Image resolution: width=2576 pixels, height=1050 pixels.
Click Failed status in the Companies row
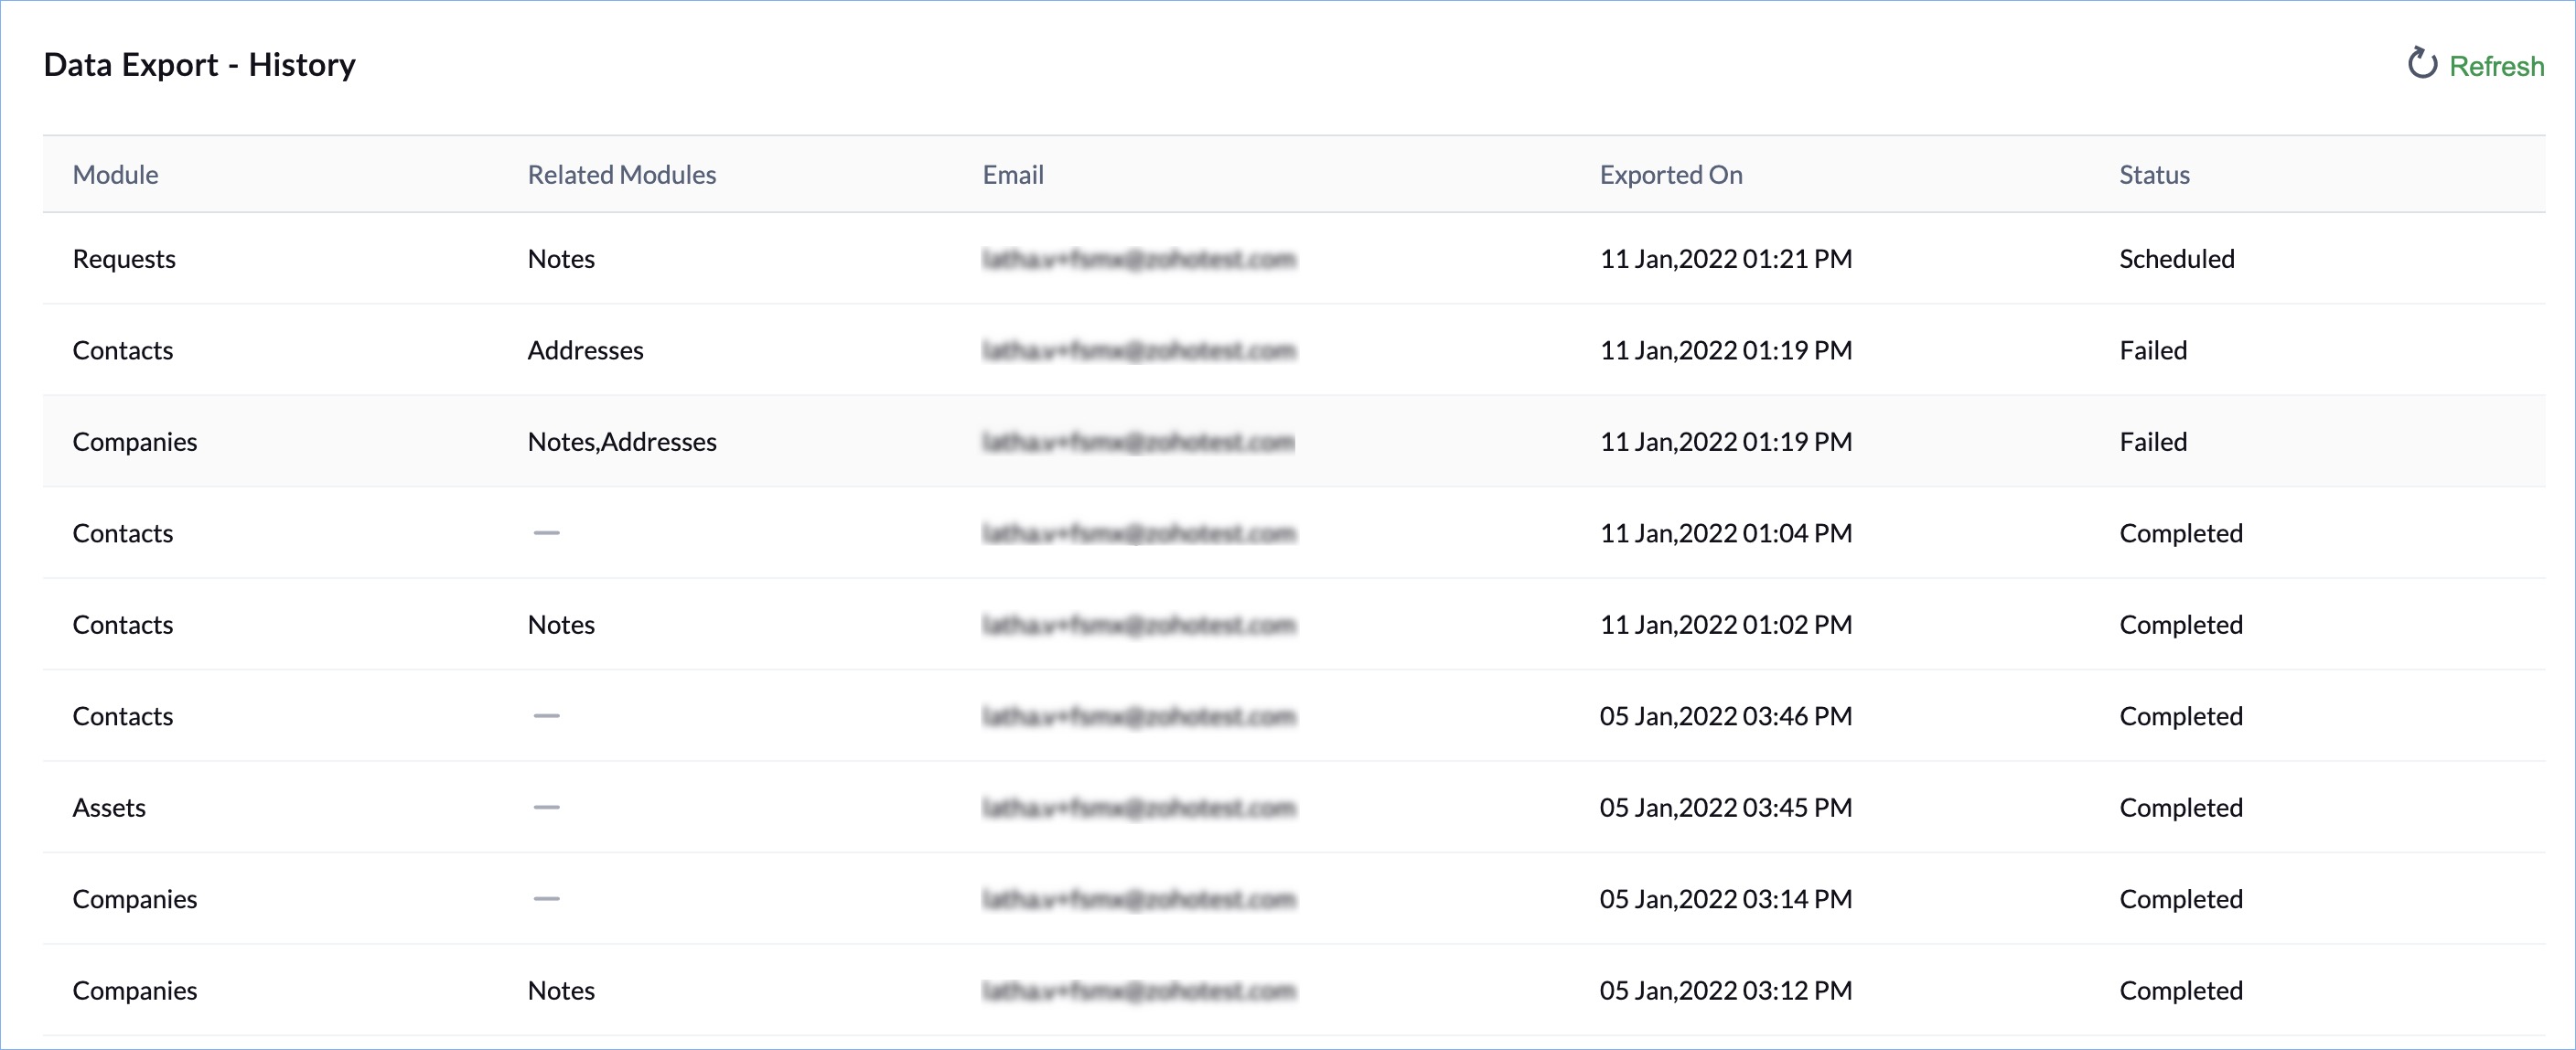pyautogui.click(x=2152, y=442)
